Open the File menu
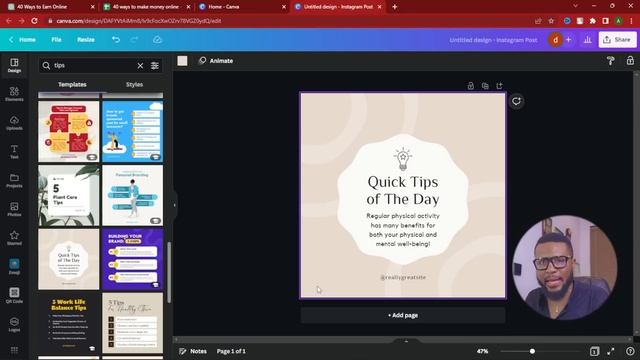This screenshot has height=360, width=640. [x=56, y=40]
